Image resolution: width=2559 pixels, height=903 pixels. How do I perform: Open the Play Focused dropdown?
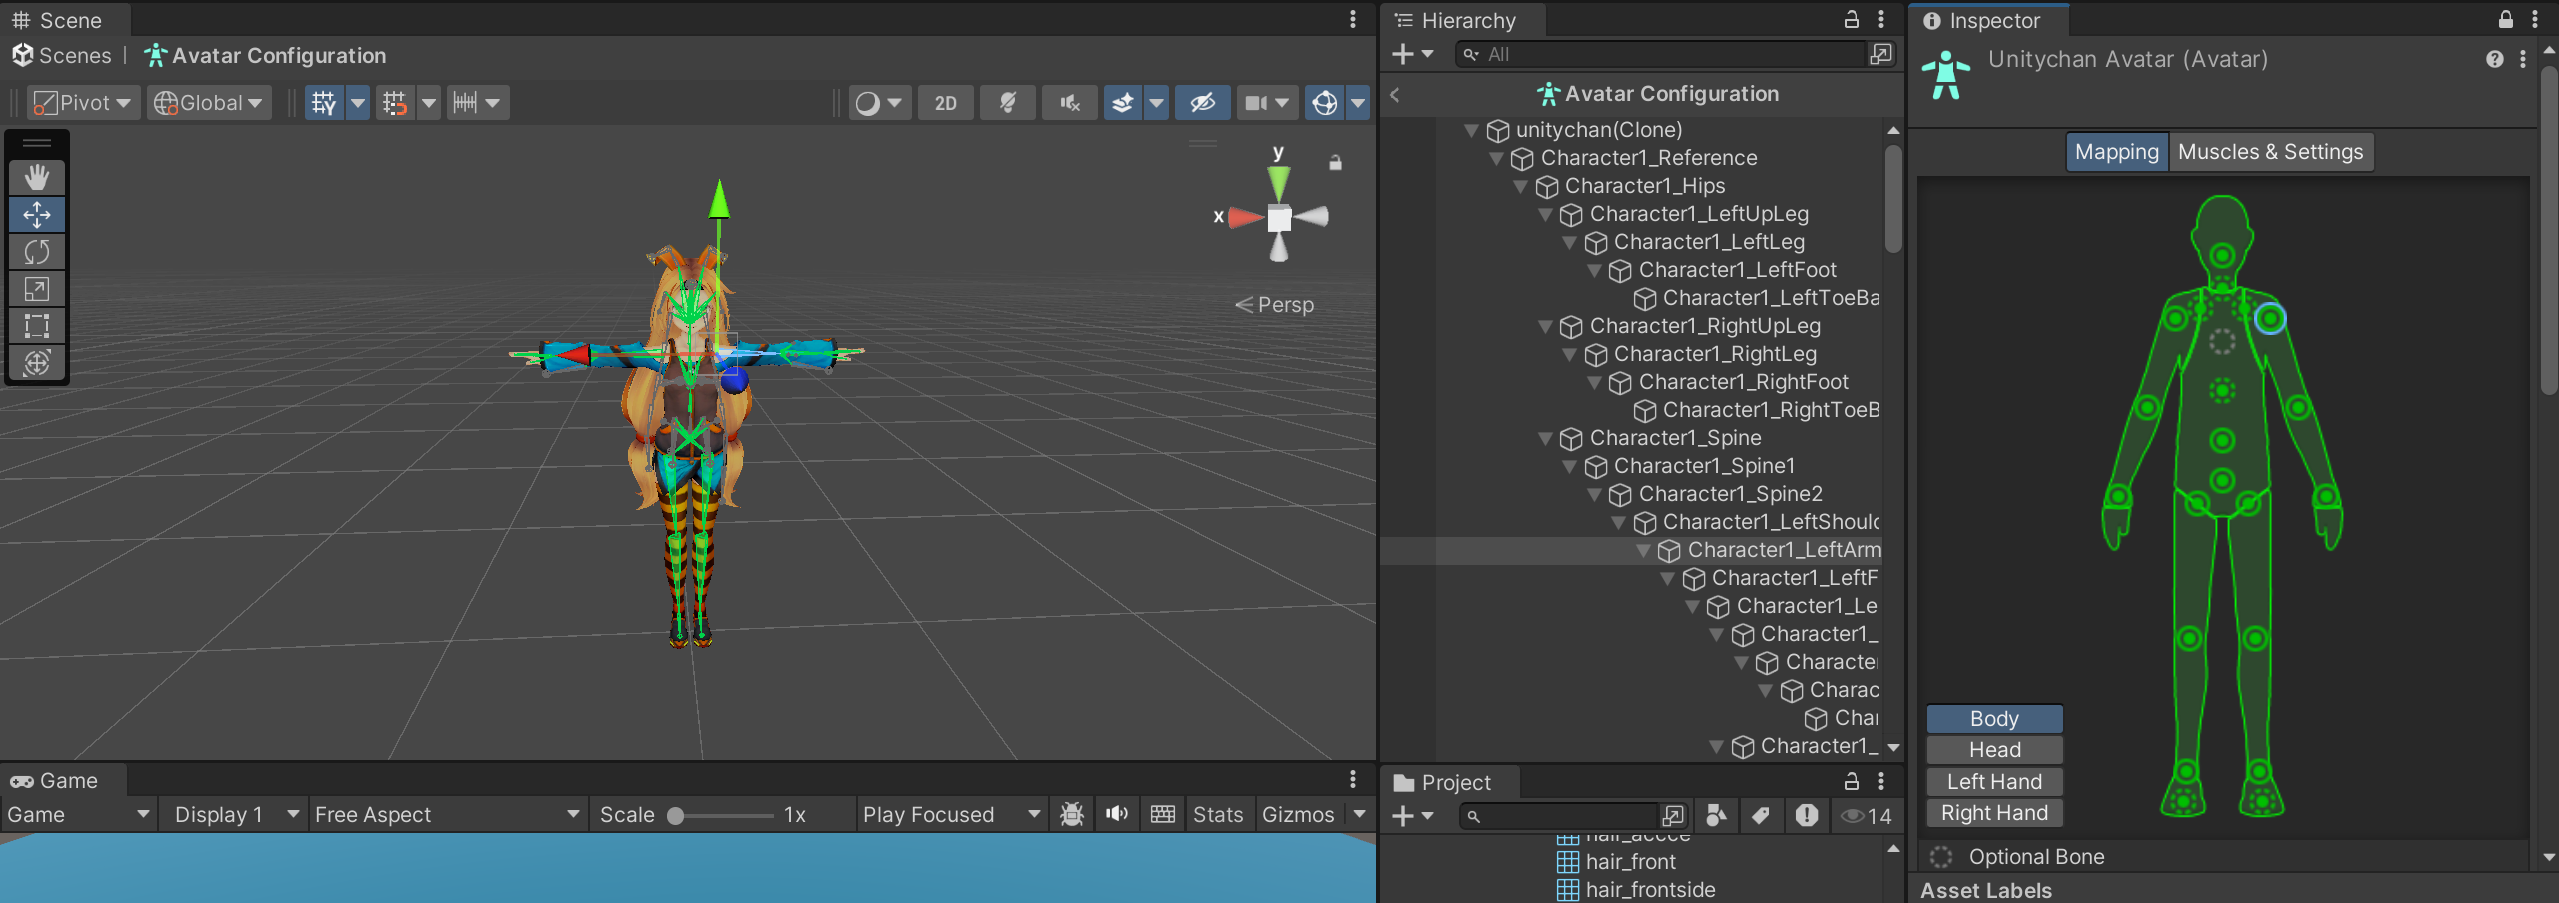(952, 814)
